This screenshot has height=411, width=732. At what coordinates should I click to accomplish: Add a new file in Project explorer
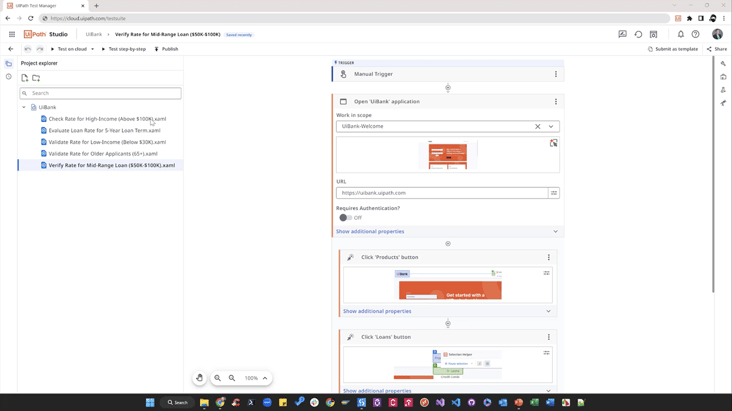point(25,78)
